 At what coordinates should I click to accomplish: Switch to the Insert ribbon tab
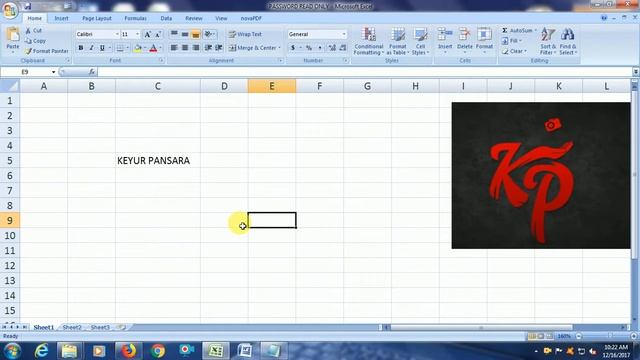tap(61, 18)
